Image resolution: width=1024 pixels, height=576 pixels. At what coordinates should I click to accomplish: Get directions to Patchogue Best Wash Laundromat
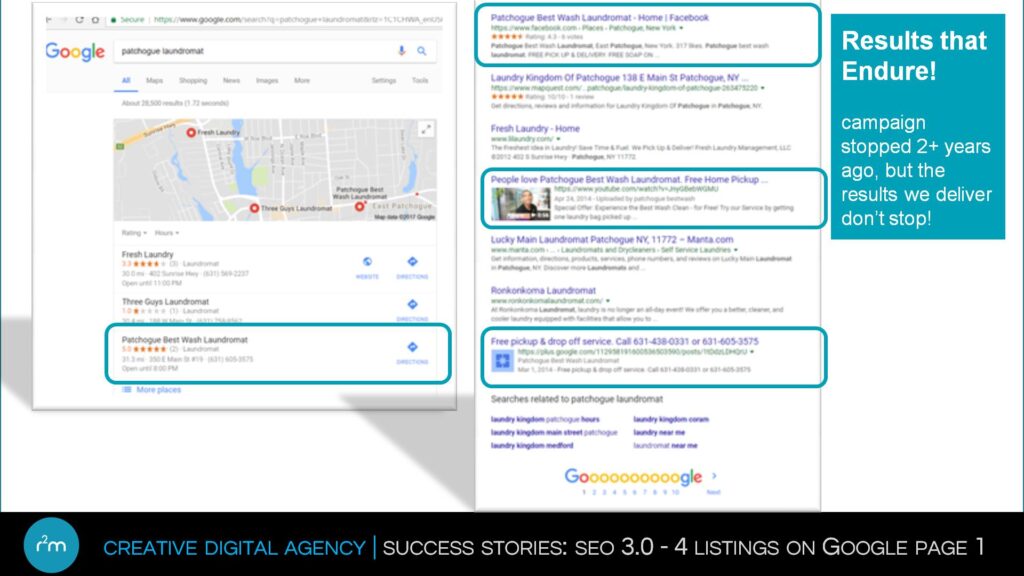[412, 347]
